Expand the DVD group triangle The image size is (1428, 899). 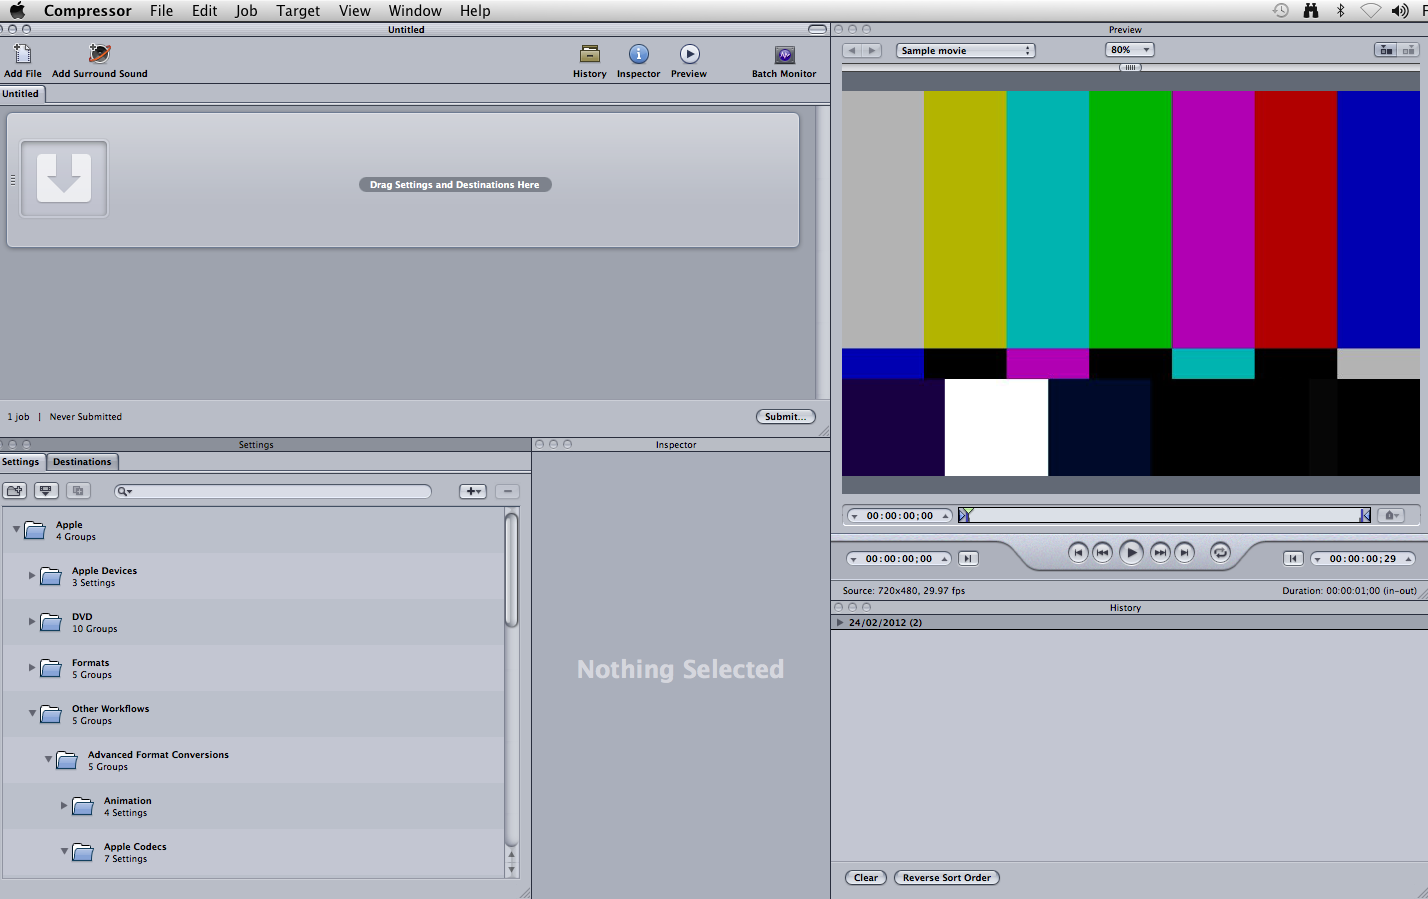[x=32, y=621]
